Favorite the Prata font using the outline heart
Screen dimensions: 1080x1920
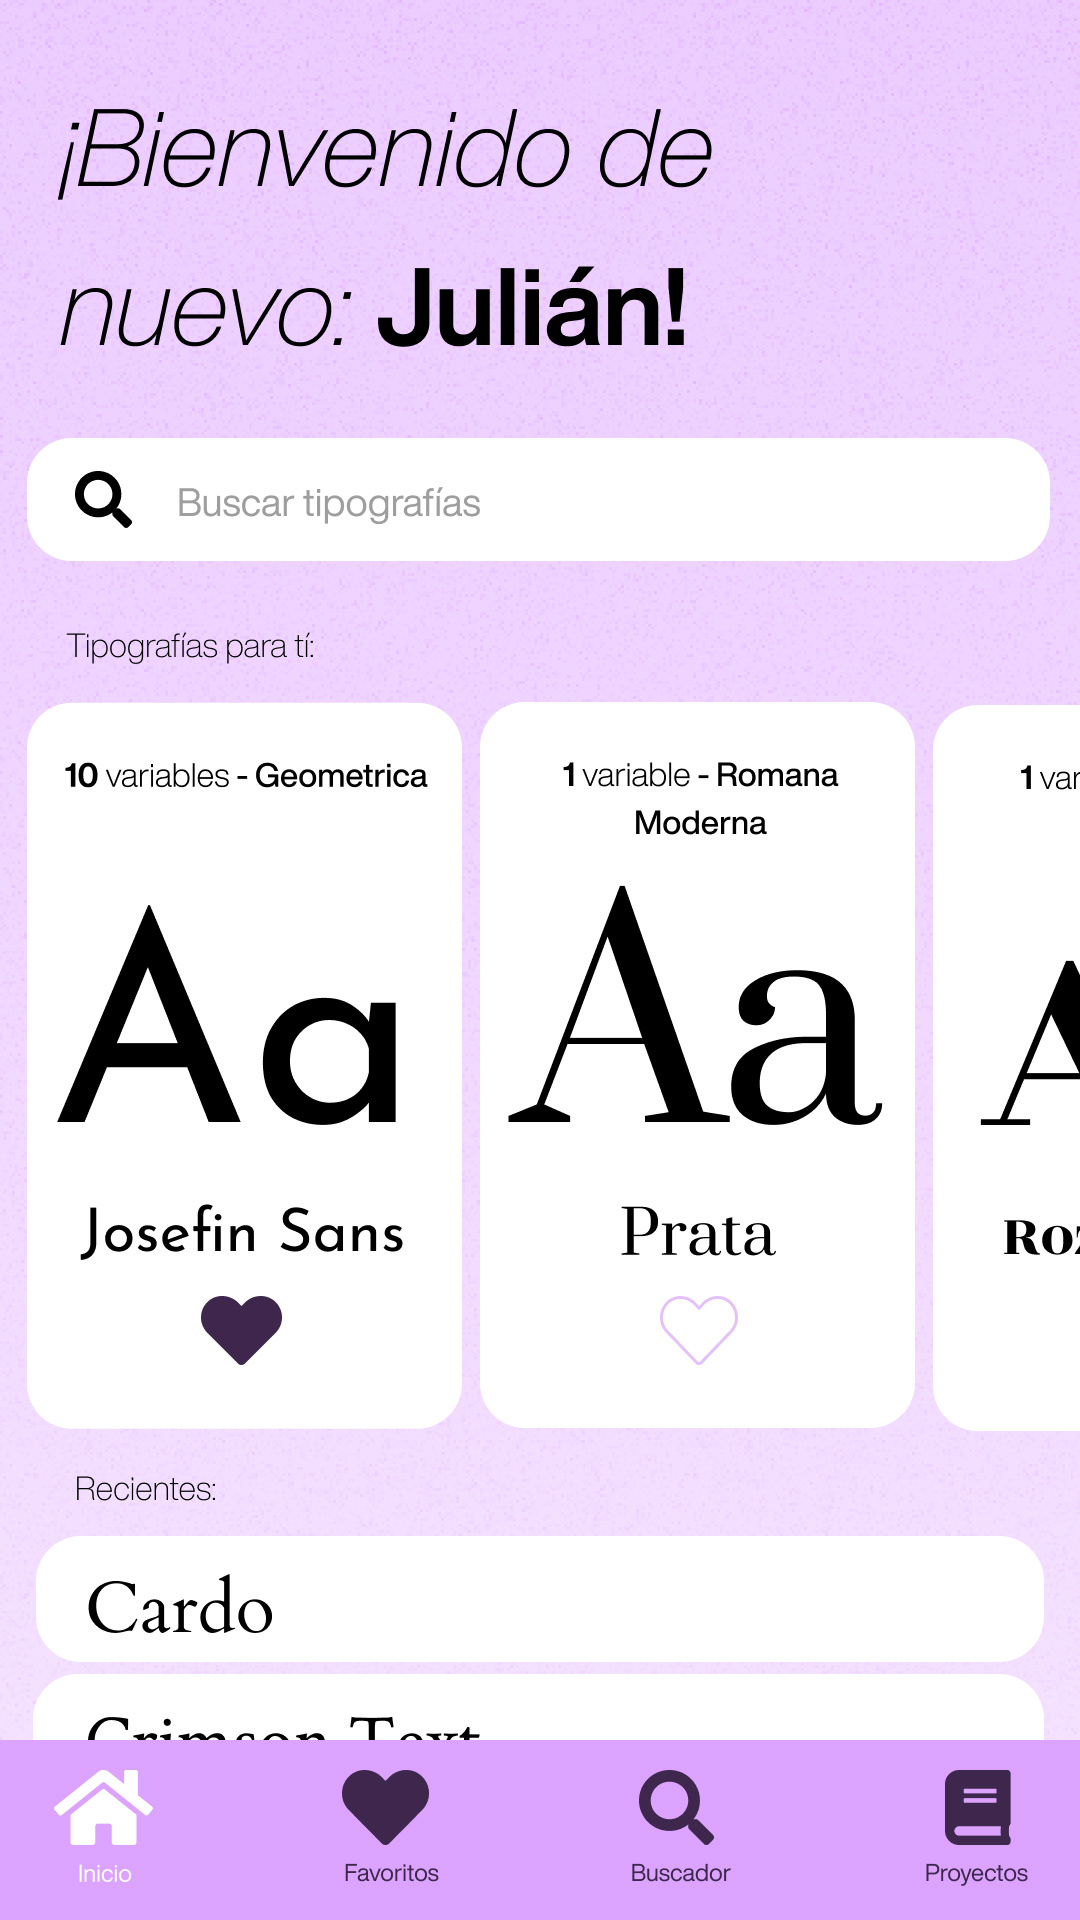coord(698,1329)
